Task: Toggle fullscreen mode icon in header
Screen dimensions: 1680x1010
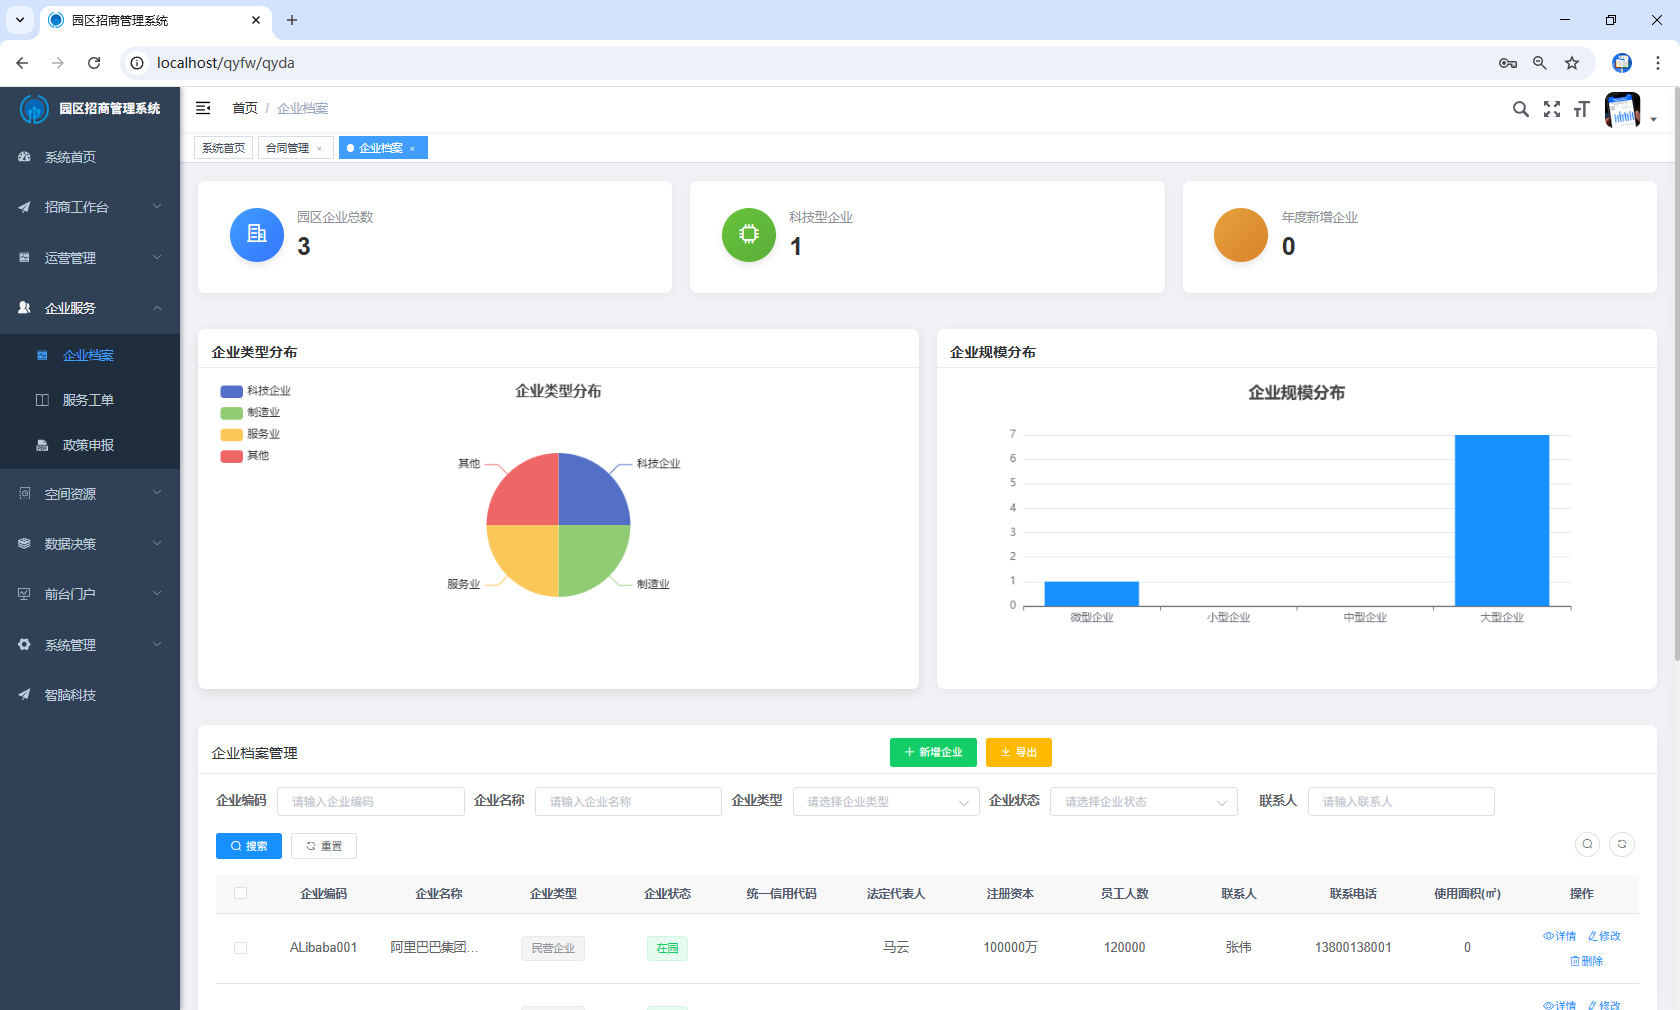Action: click(x=1551, y=109)
